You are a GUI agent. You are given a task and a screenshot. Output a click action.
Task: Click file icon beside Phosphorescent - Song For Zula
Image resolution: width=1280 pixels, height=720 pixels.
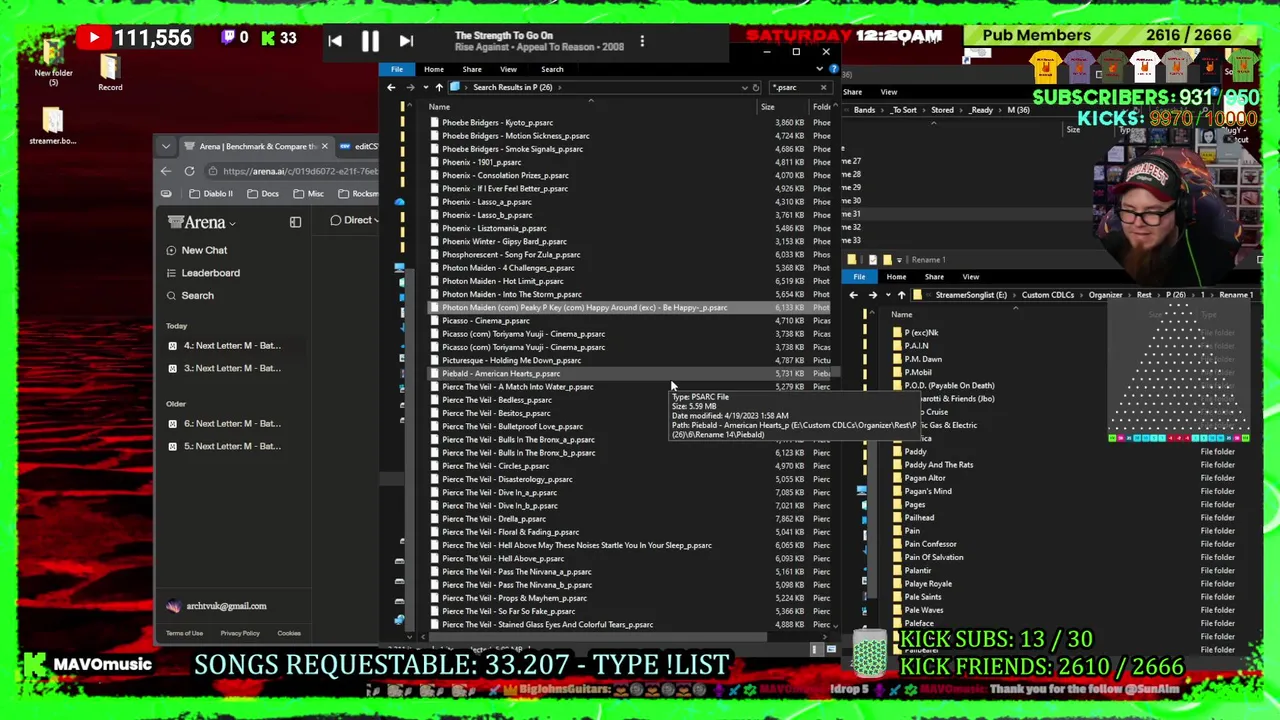click(434, 255)
